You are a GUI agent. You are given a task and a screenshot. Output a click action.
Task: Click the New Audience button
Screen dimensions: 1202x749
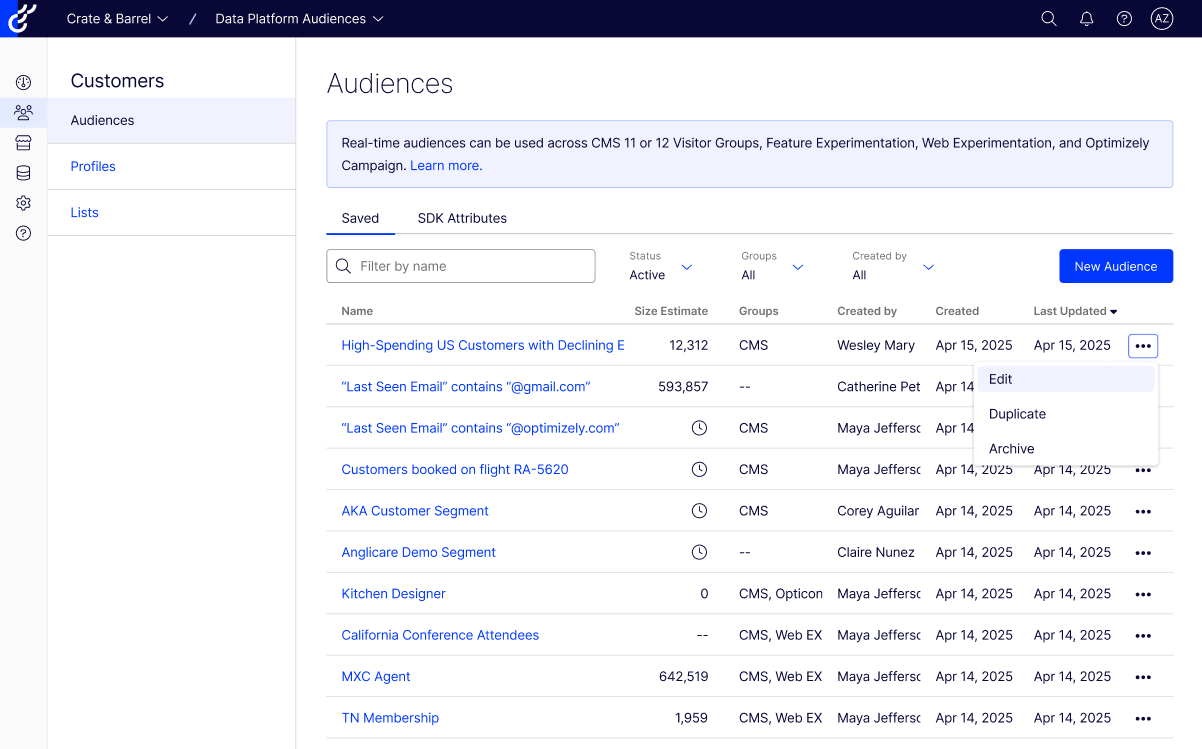click(x=1115, y=266)
